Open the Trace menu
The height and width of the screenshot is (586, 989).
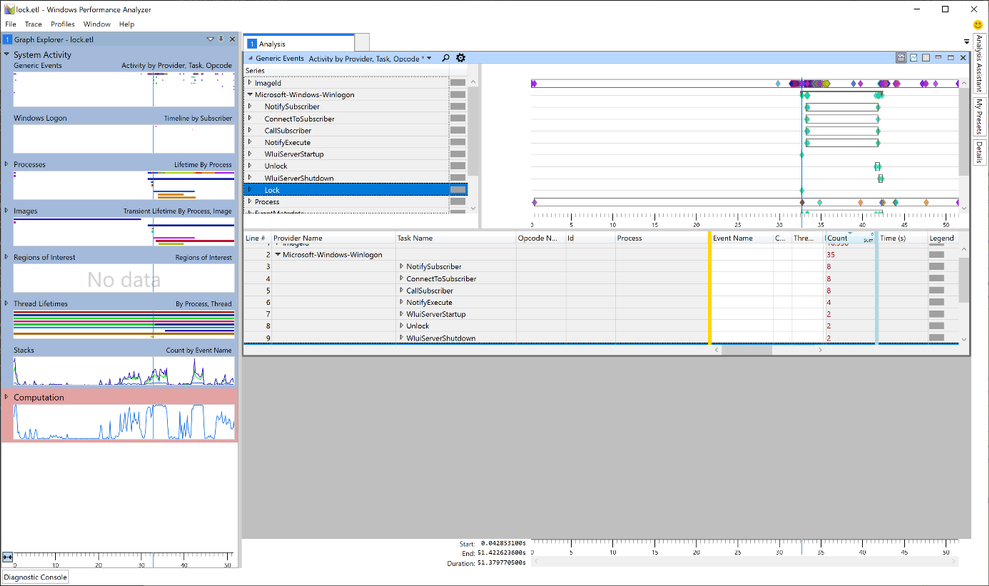tap(33, 24)
